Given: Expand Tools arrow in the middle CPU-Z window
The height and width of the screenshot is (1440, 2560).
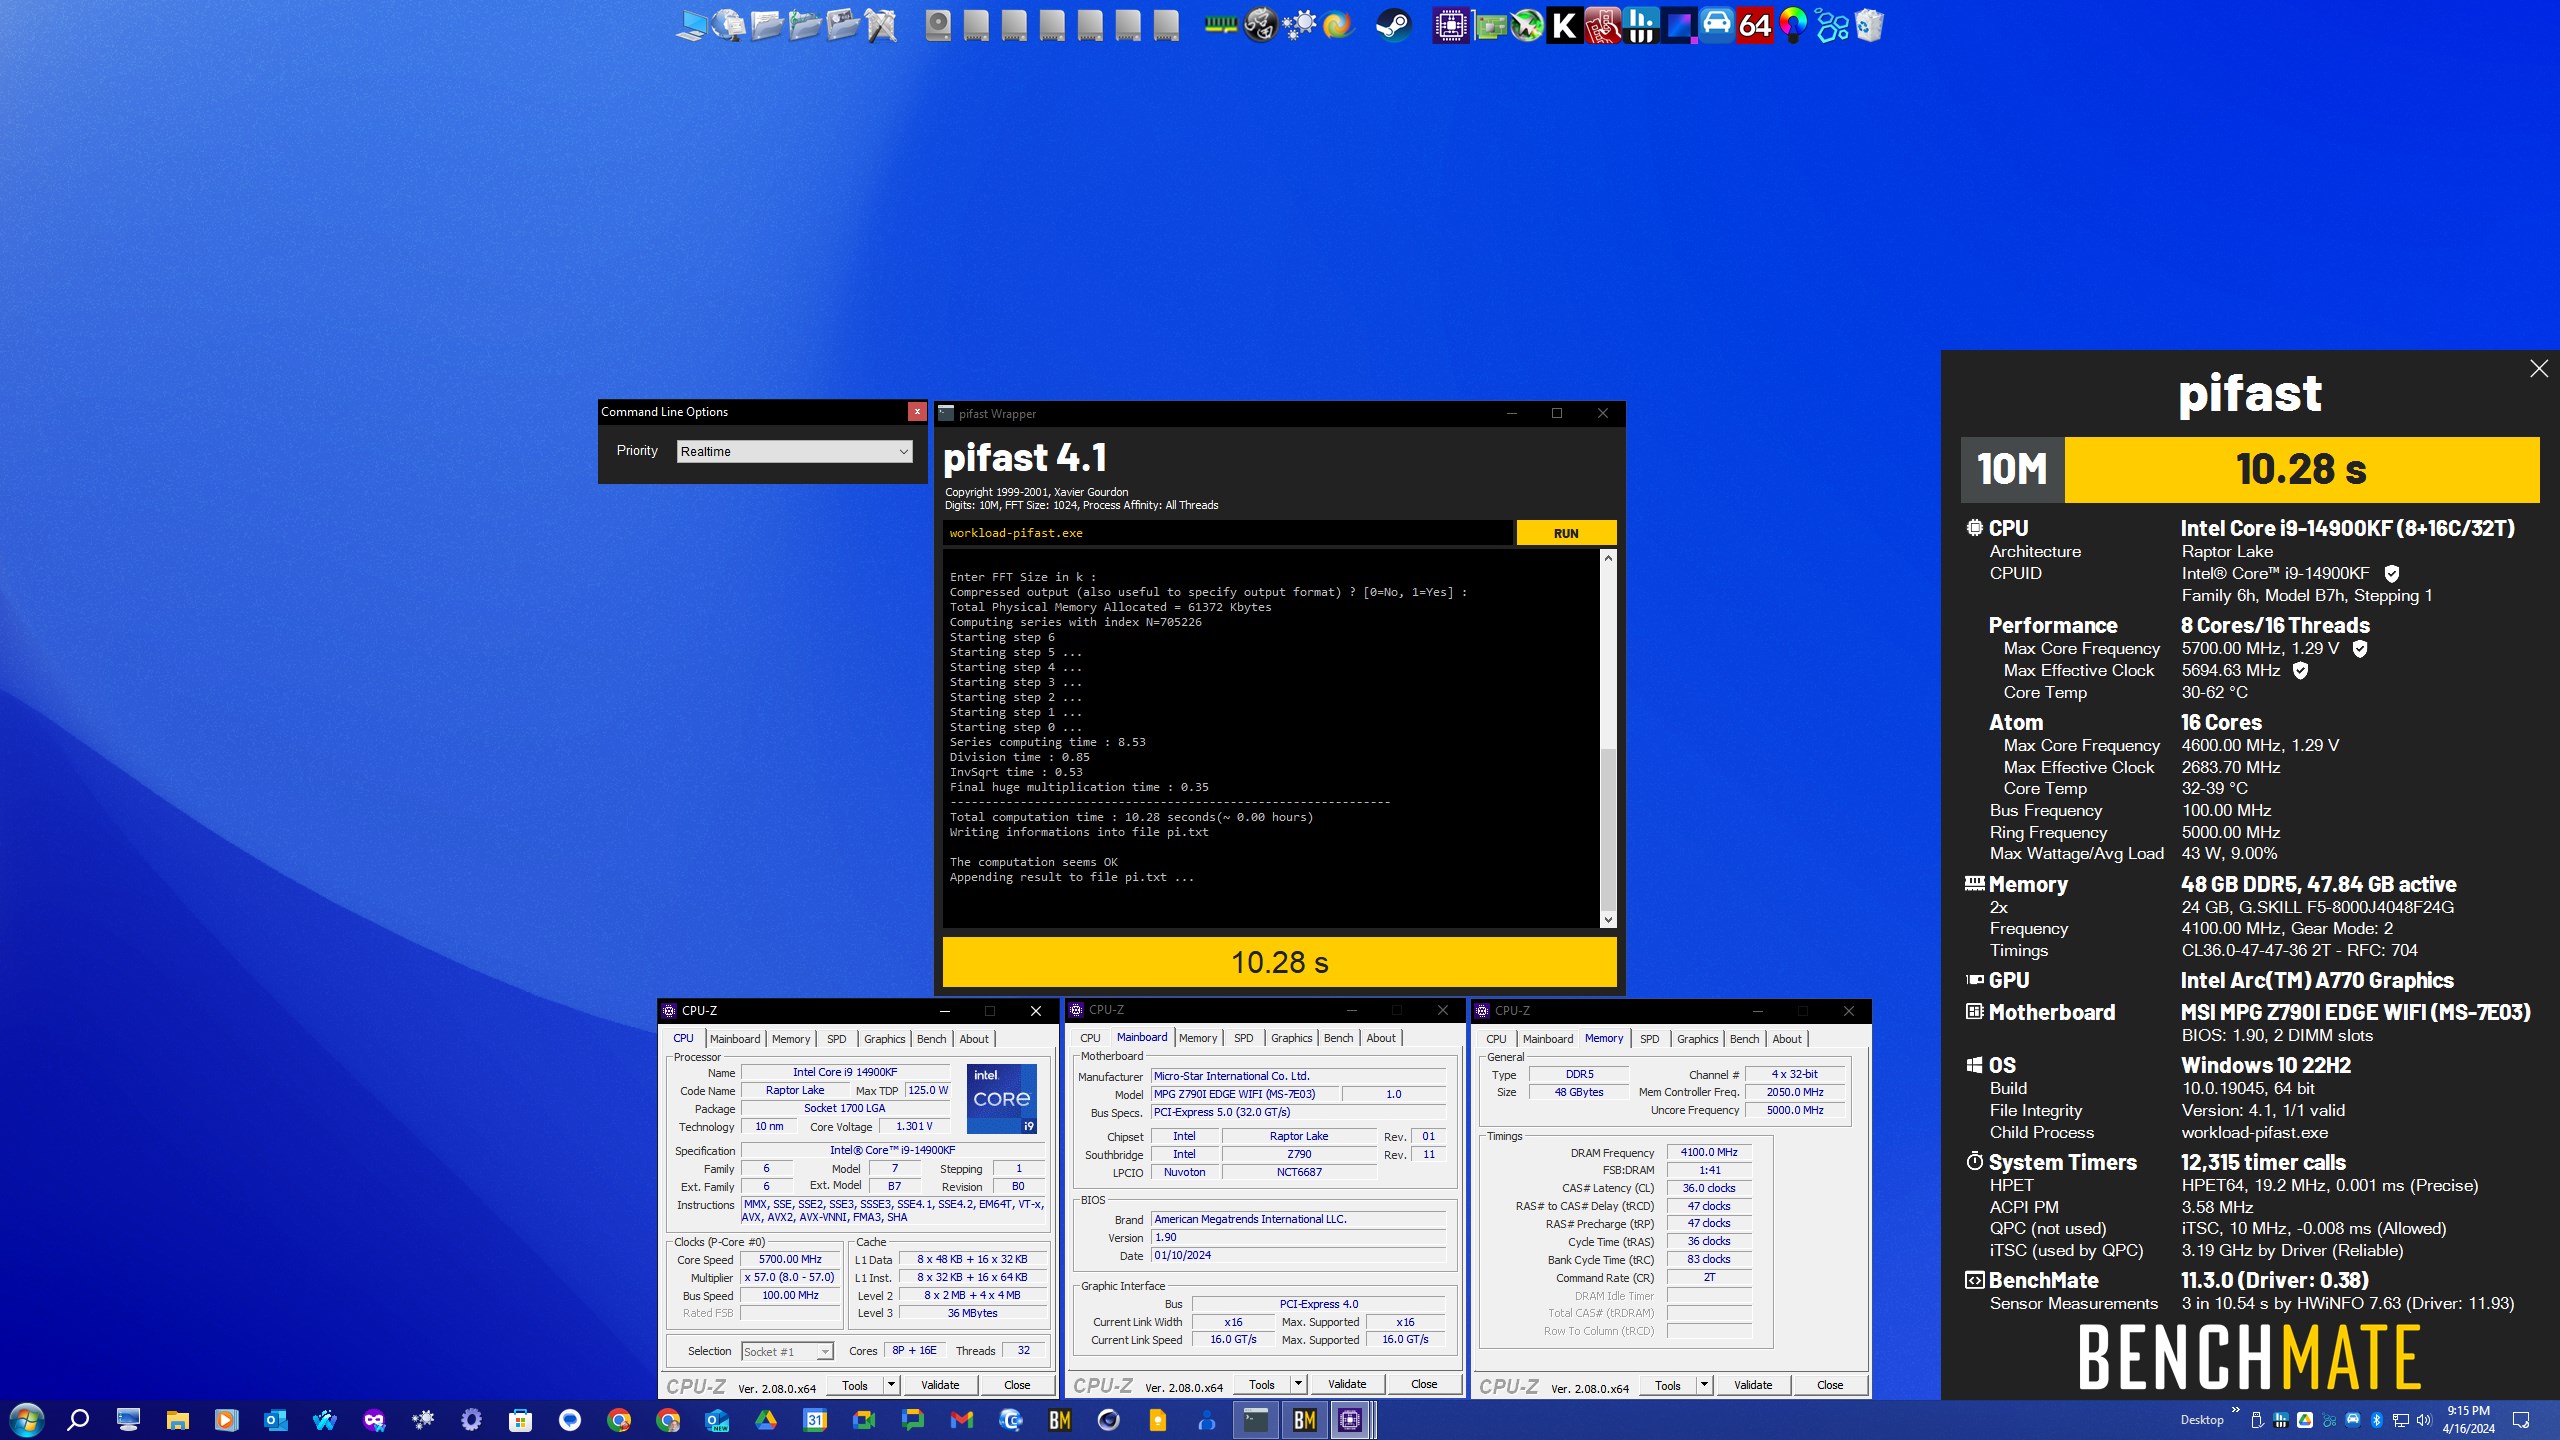Looking at the screenshot, I should pyautogui.click(x=1298, y=1385).
